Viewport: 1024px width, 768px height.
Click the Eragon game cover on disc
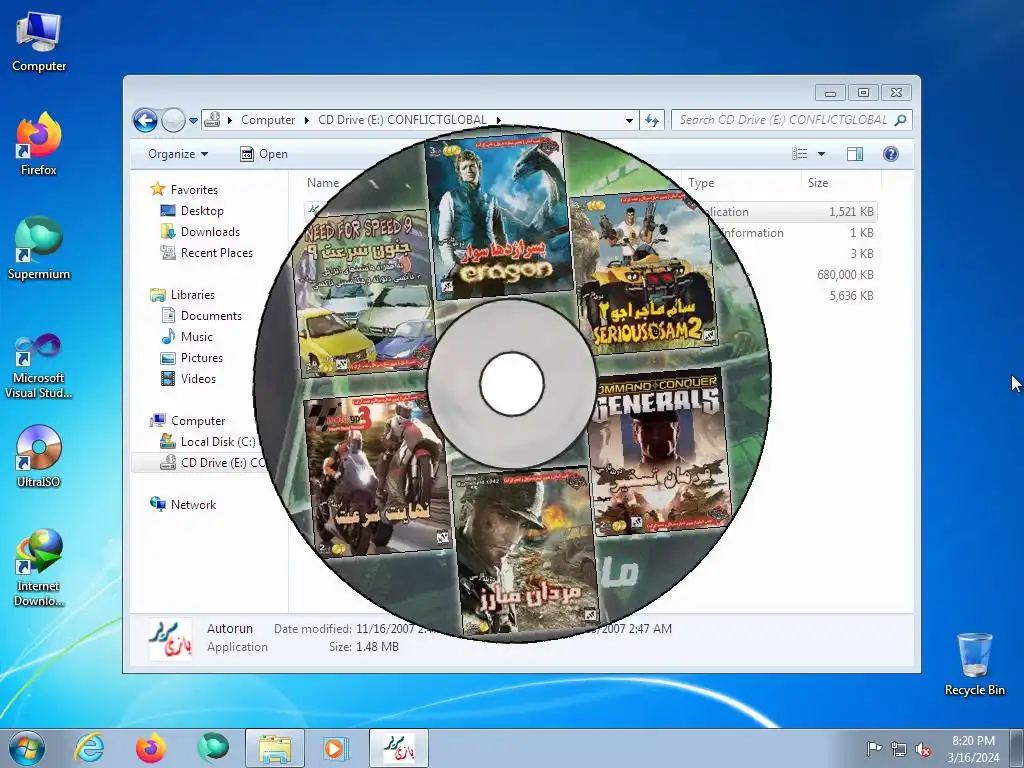tap(499, 215)
